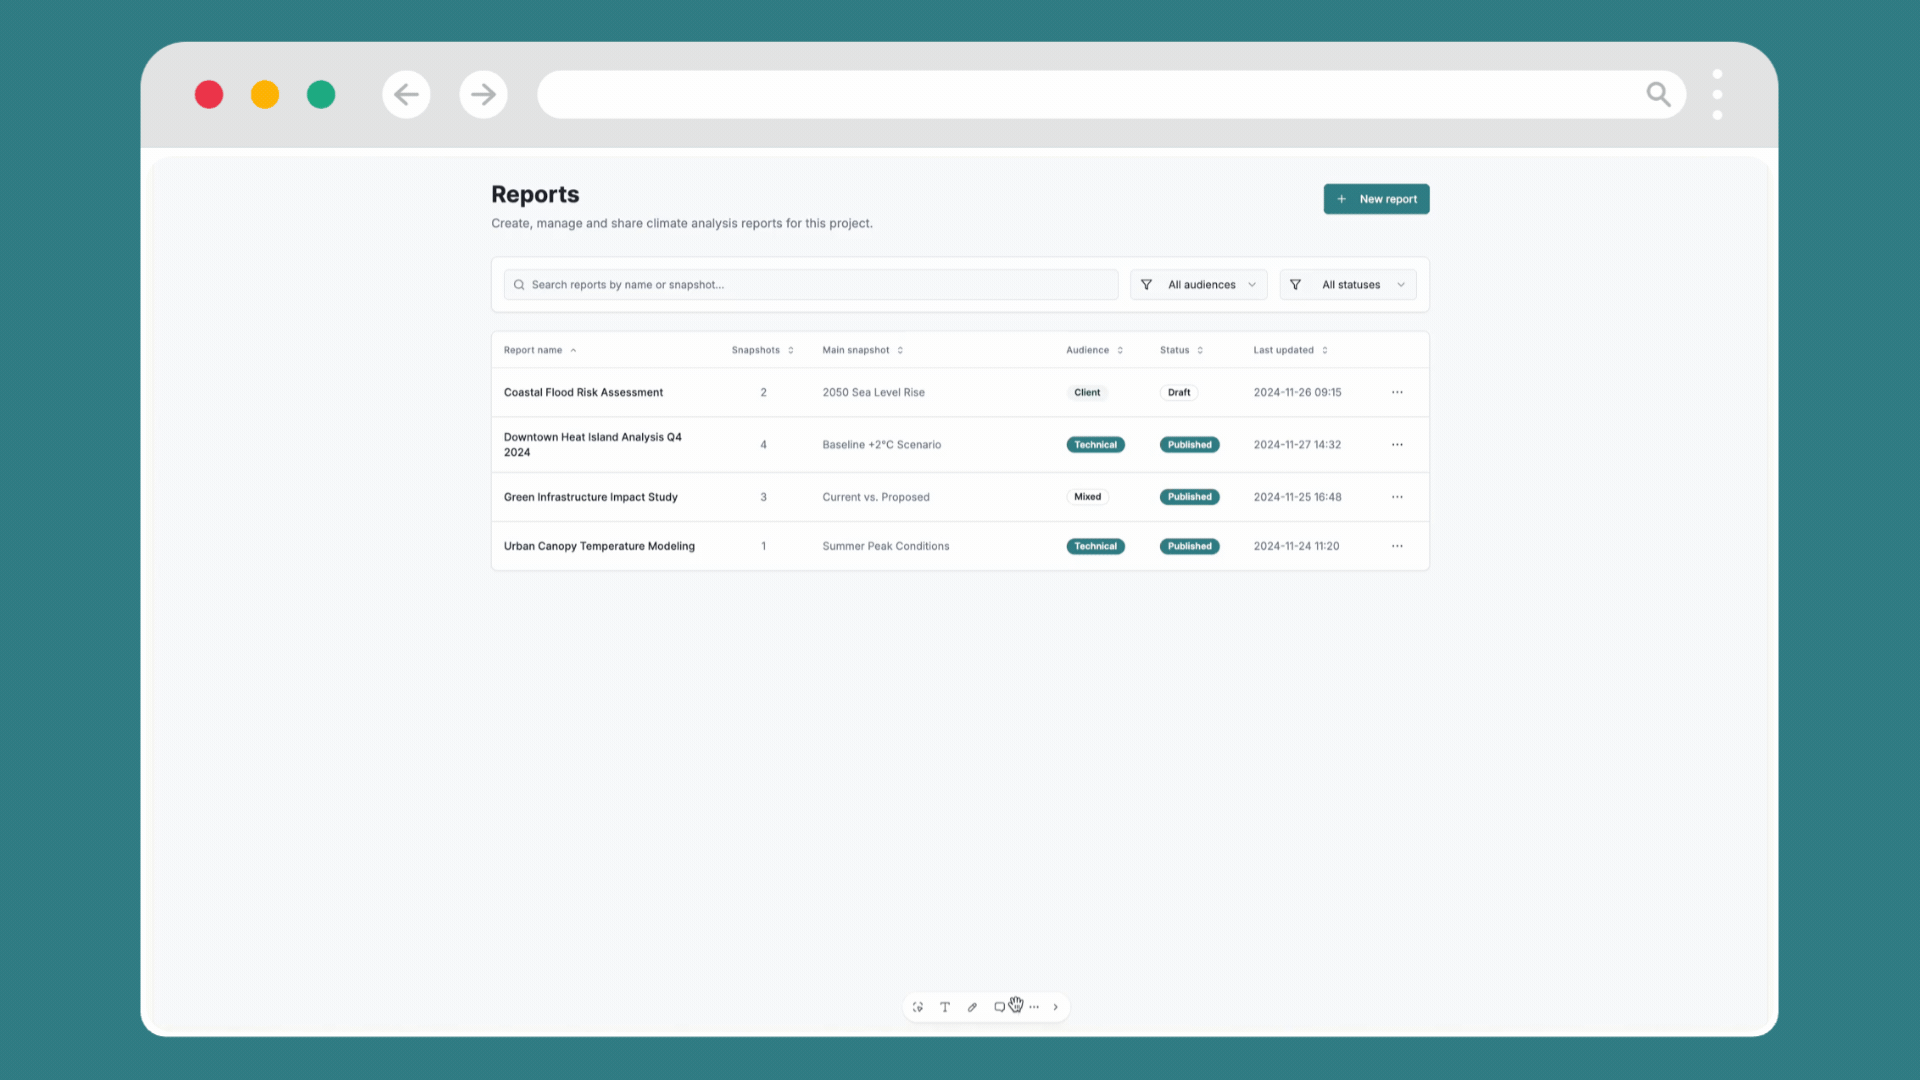Open the Downtown Heat Island Analysis Q4 2024 report
The image size is (1920, 1080).
(x=592, y=445)
